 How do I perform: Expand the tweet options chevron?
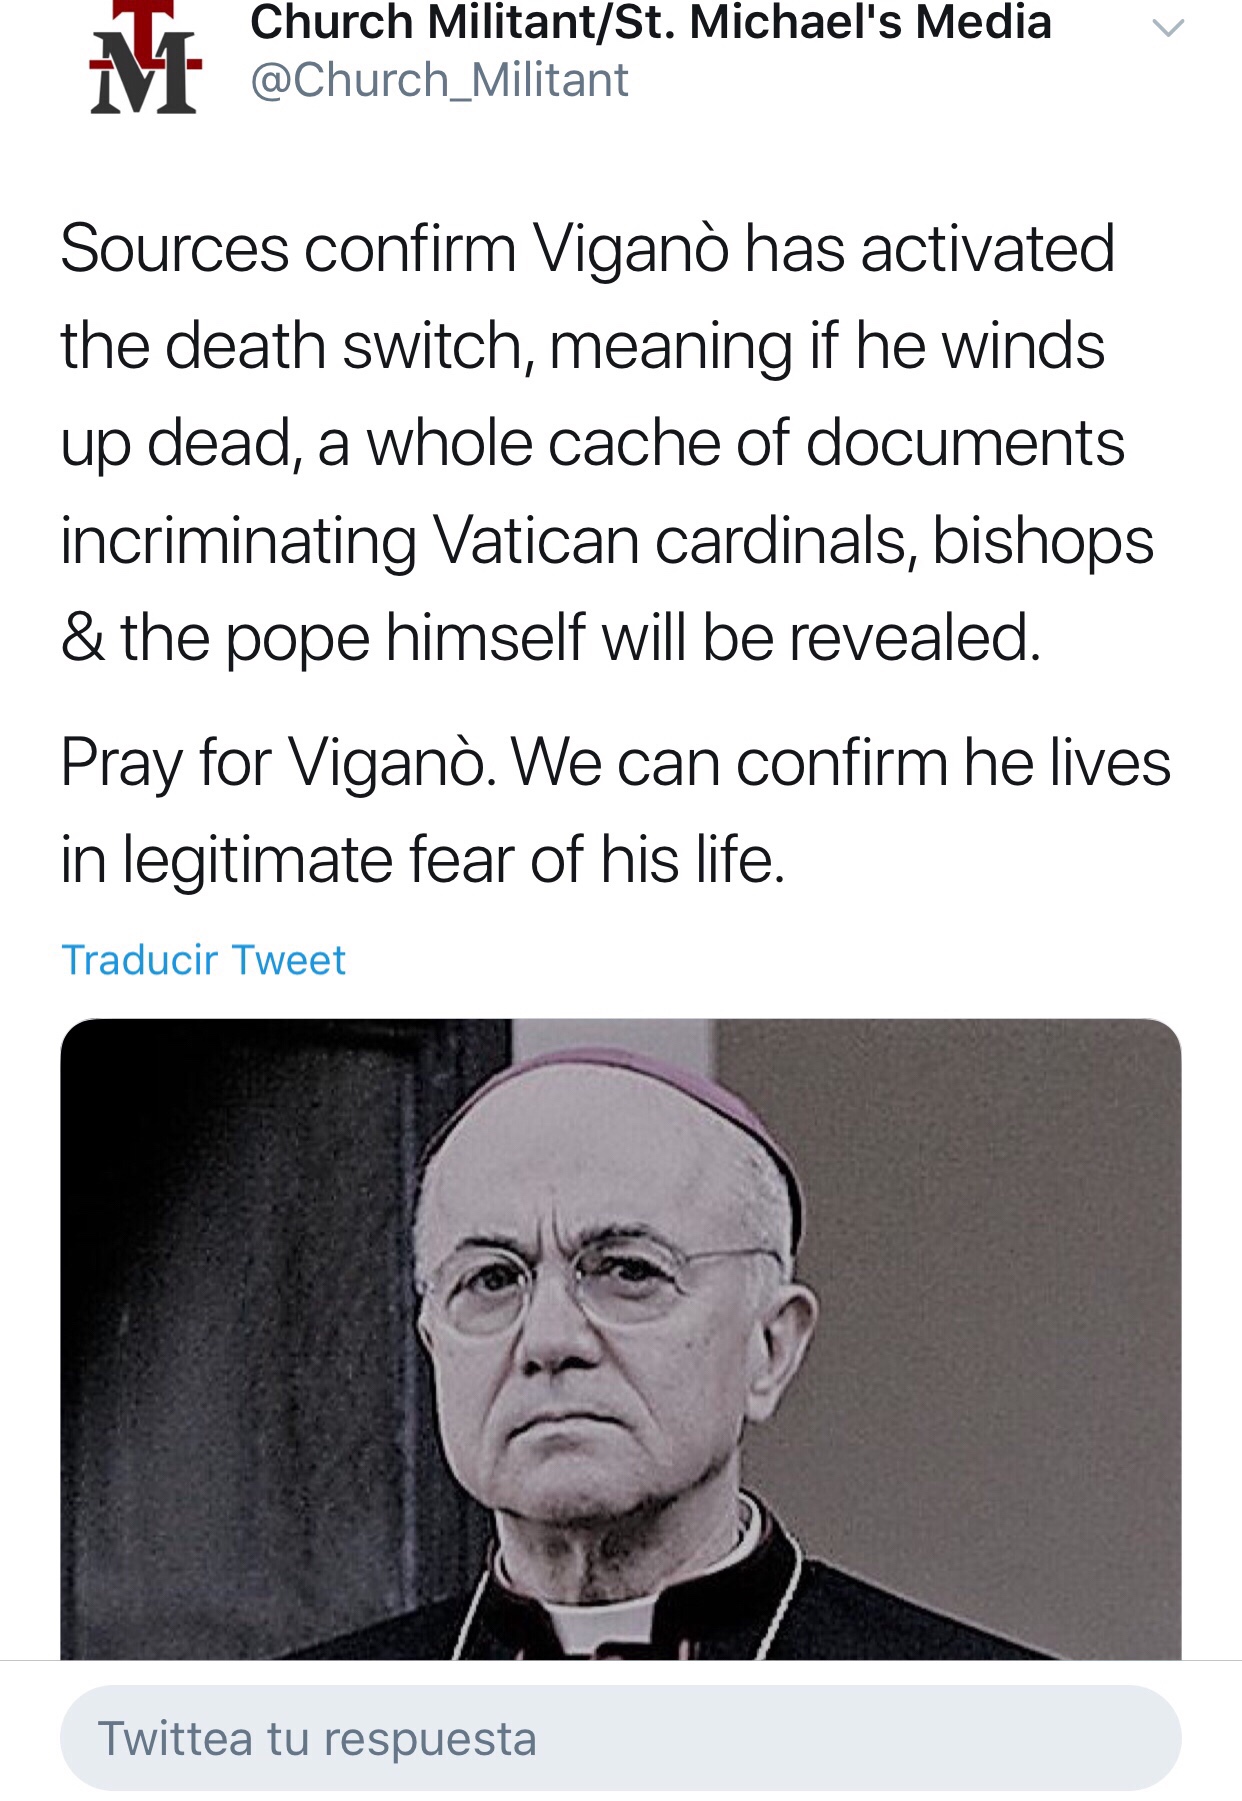(1168, 28)
